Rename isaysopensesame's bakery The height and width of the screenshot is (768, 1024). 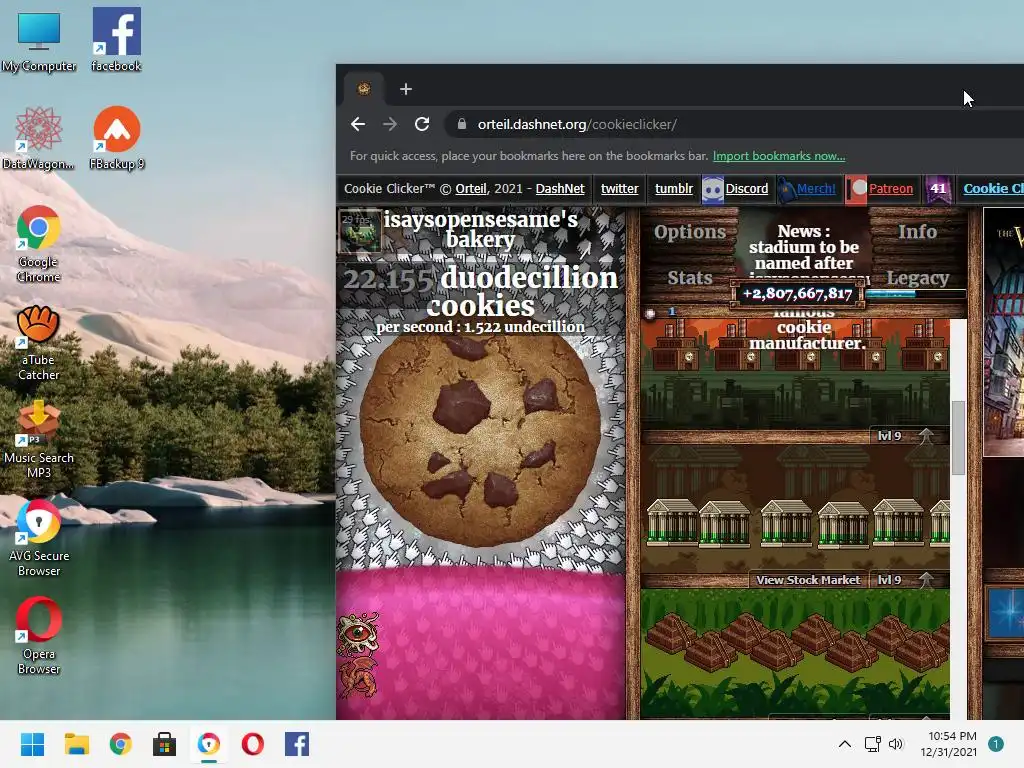(480, 229)
